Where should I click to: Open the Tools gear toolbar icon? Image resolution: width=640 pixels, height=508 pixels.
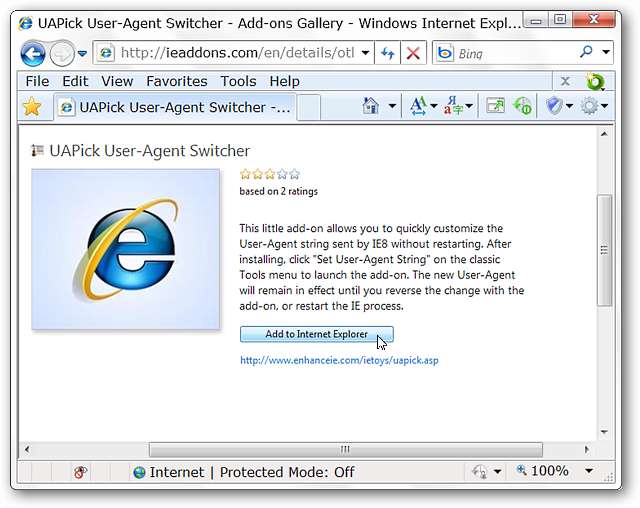[x=589, y=106]
